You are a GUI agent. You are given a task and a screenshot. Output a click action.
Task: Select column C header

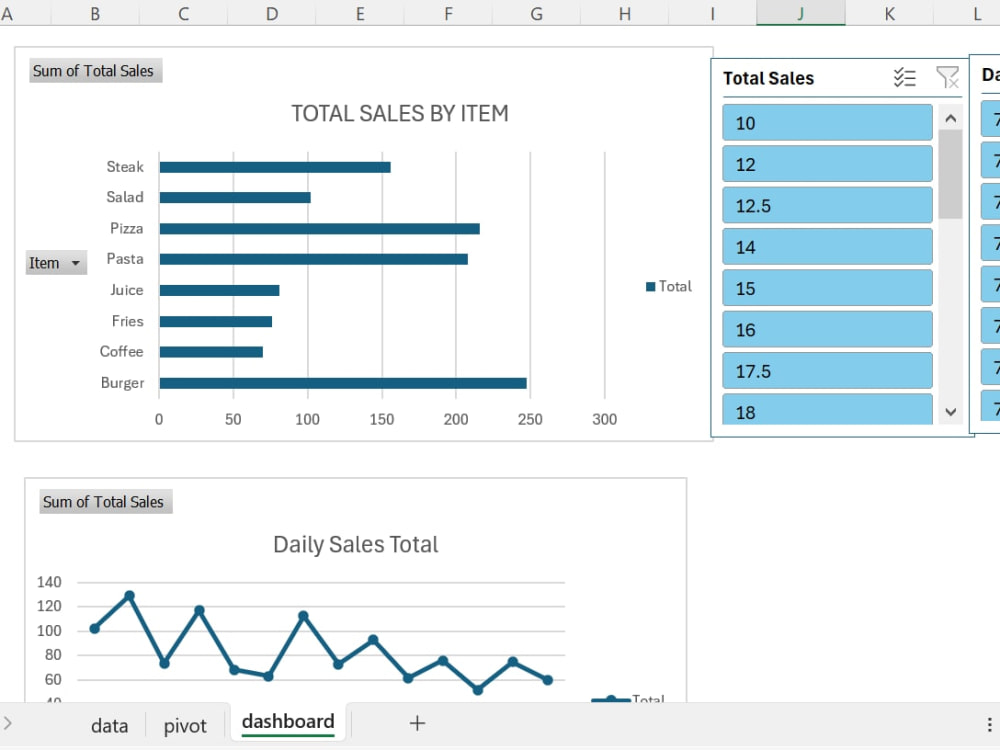183,13
